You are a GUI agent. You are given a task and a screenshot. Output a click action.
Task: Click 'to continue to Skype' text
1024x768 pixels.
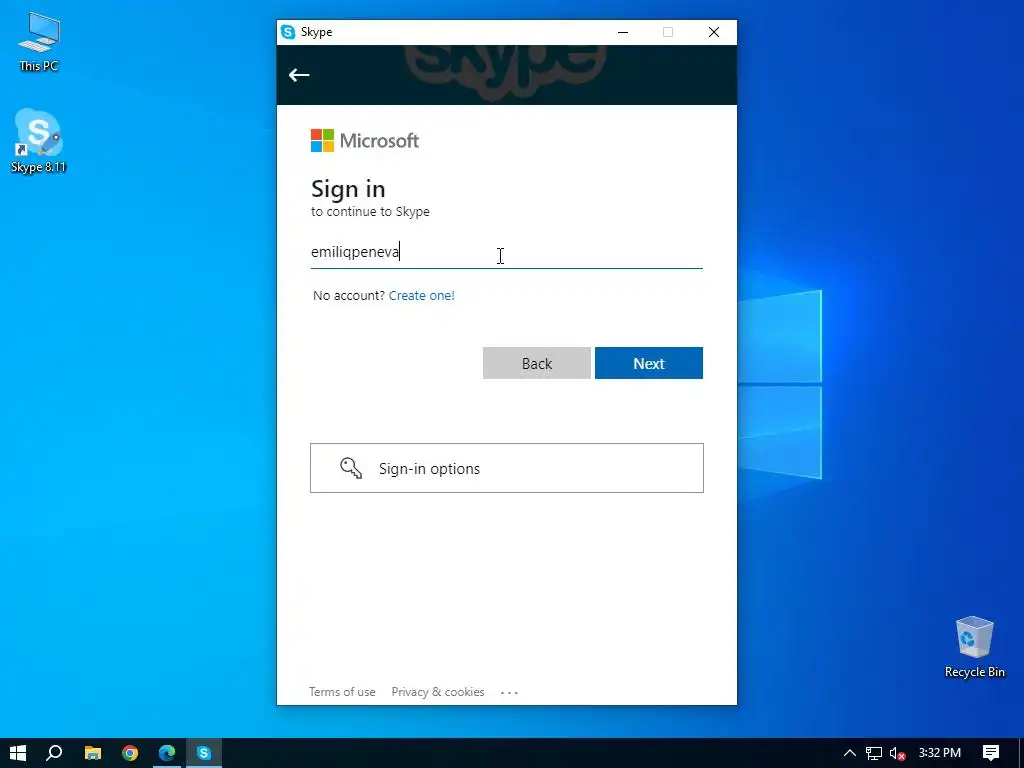coord(370,212)
